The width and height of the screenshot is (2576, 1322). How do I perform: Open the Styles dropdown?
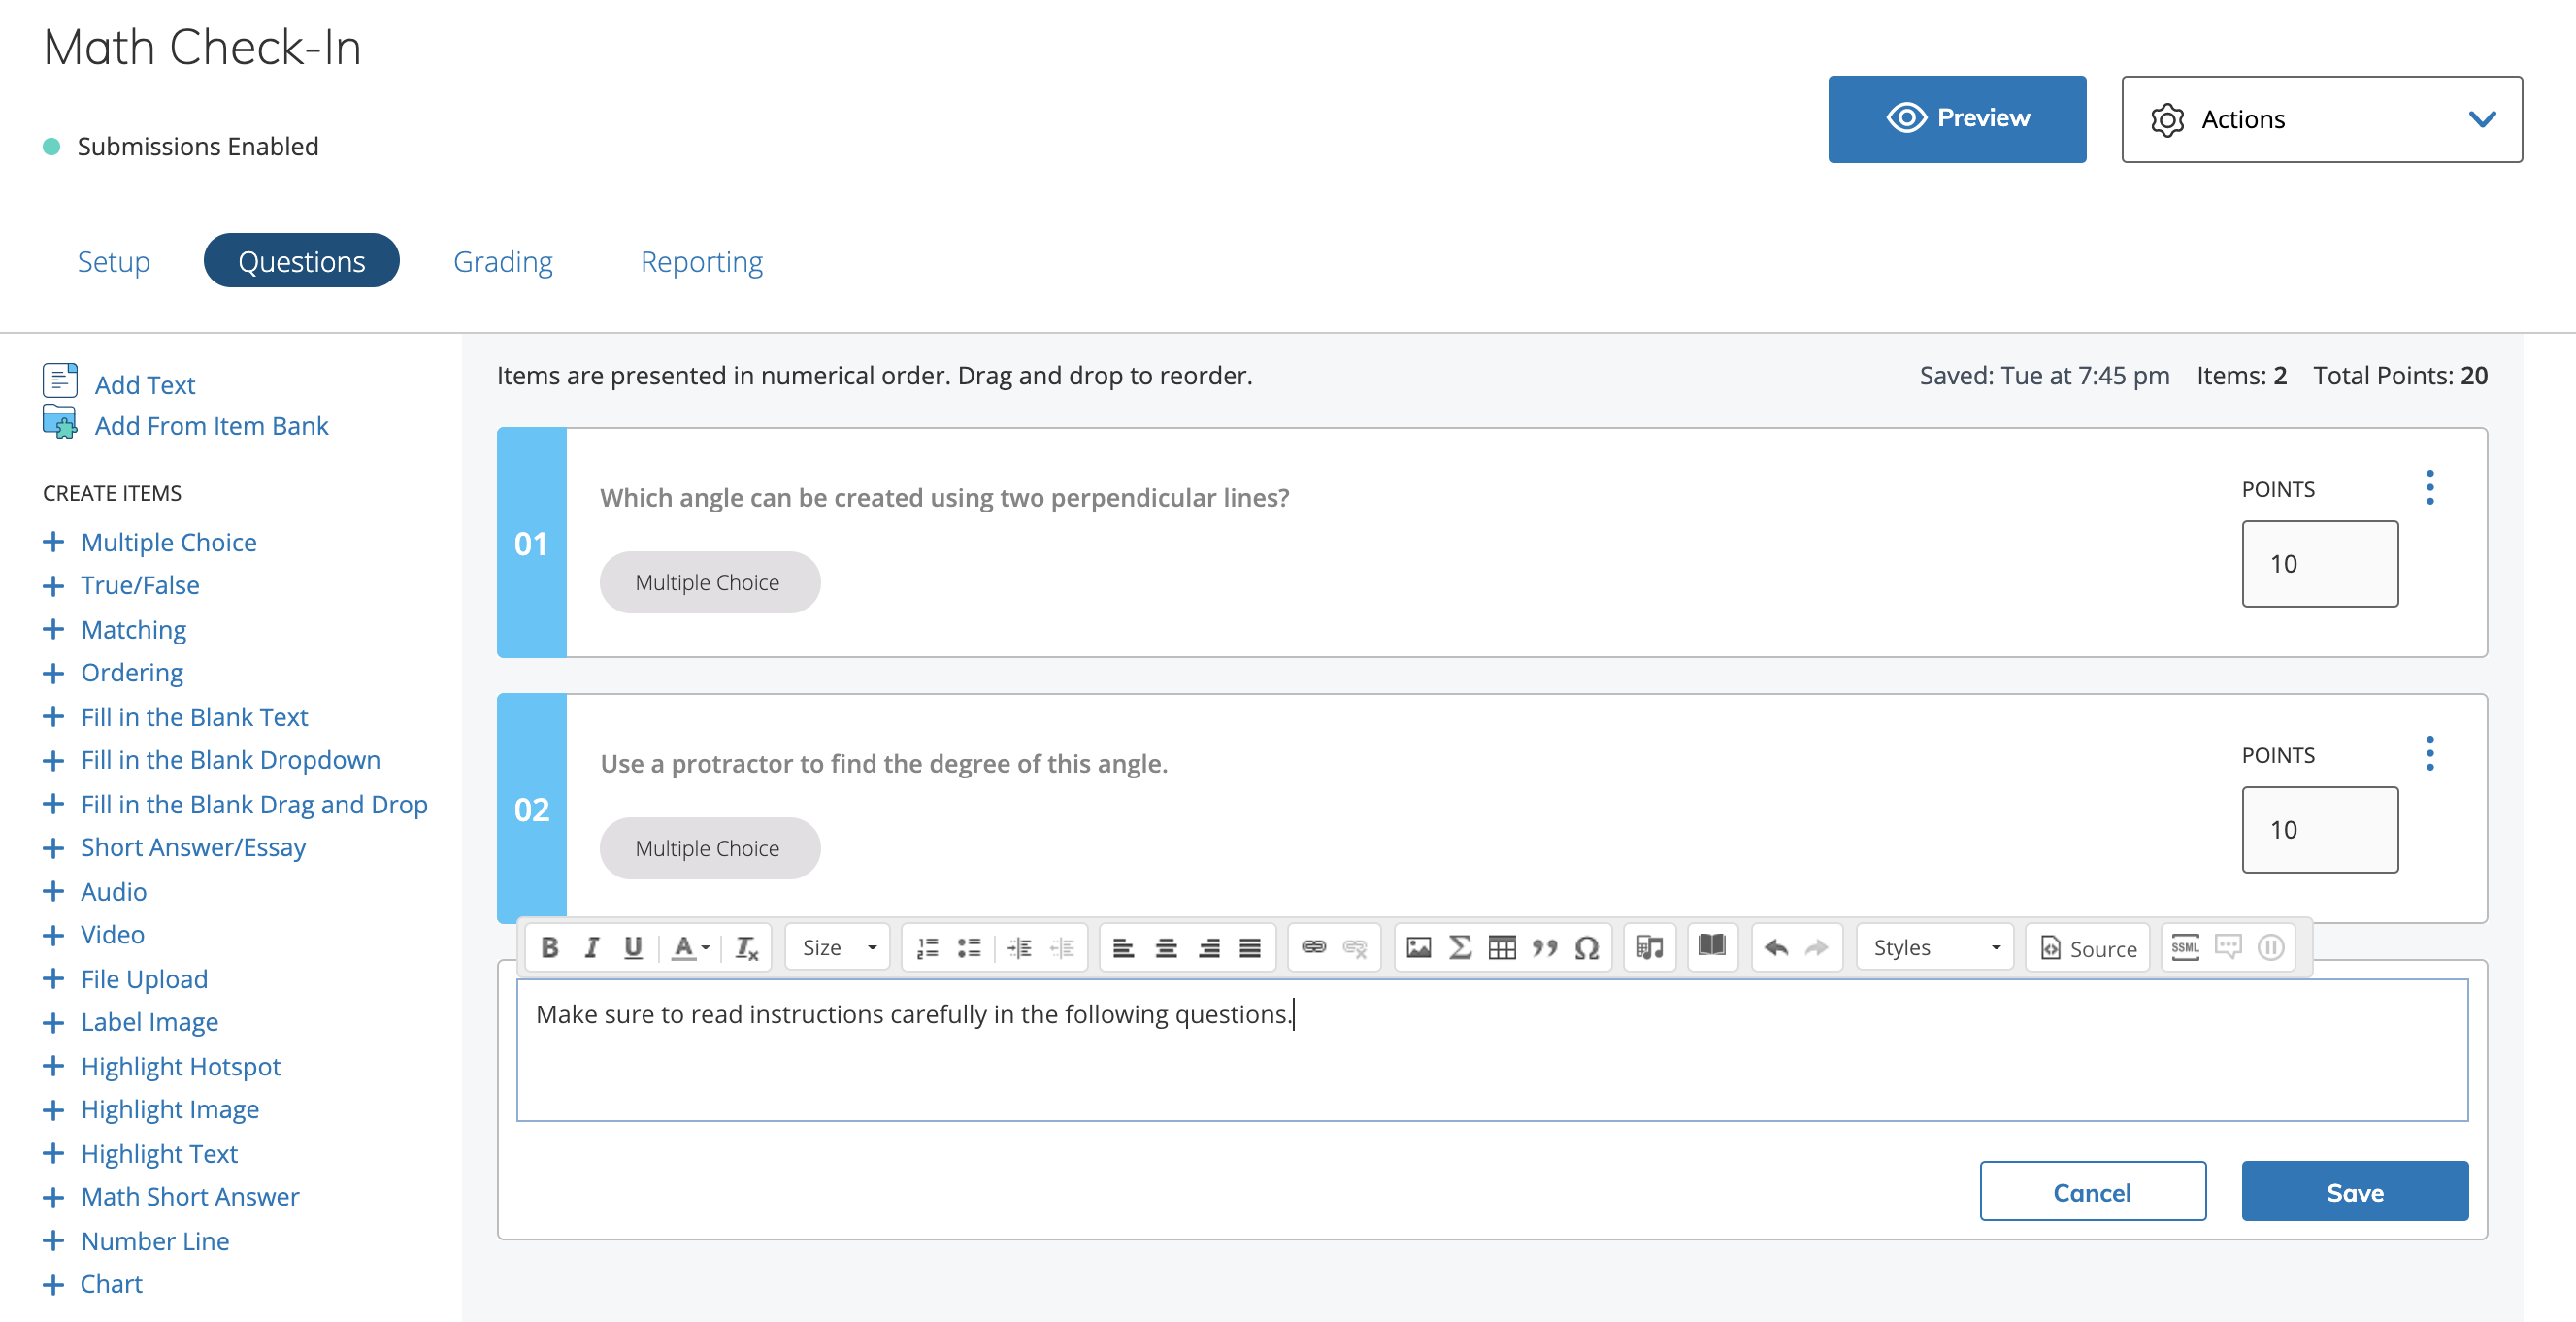point(1935,947)
